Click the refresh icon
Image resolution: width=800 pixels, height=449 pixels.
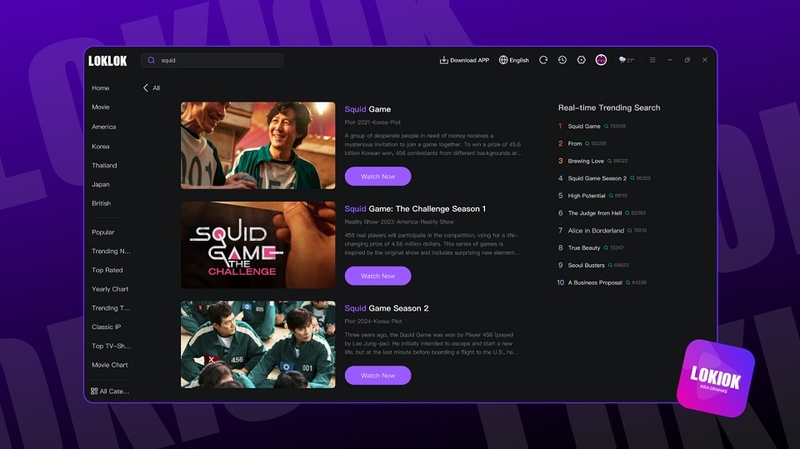(543, 60)
